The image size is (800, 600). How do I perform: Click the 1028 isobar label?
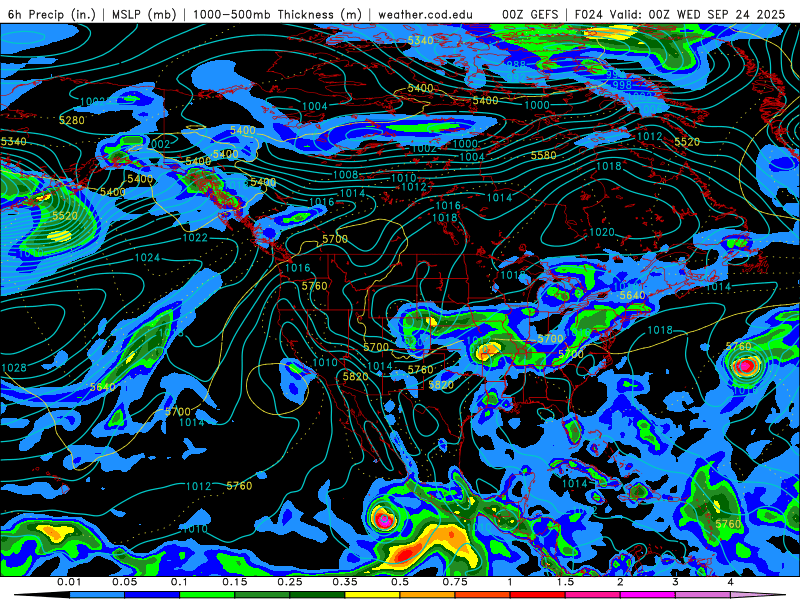[x=14, y=368]
